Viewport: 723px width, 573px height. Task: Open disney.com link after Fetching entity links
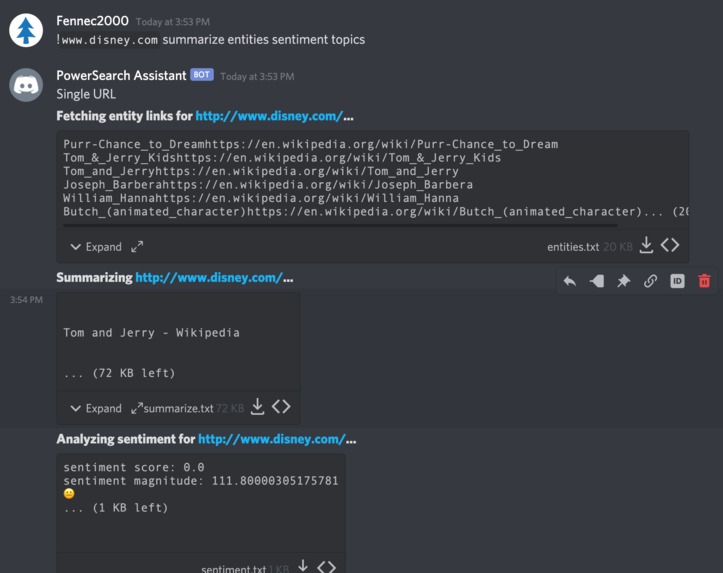[x=269, y=116]
